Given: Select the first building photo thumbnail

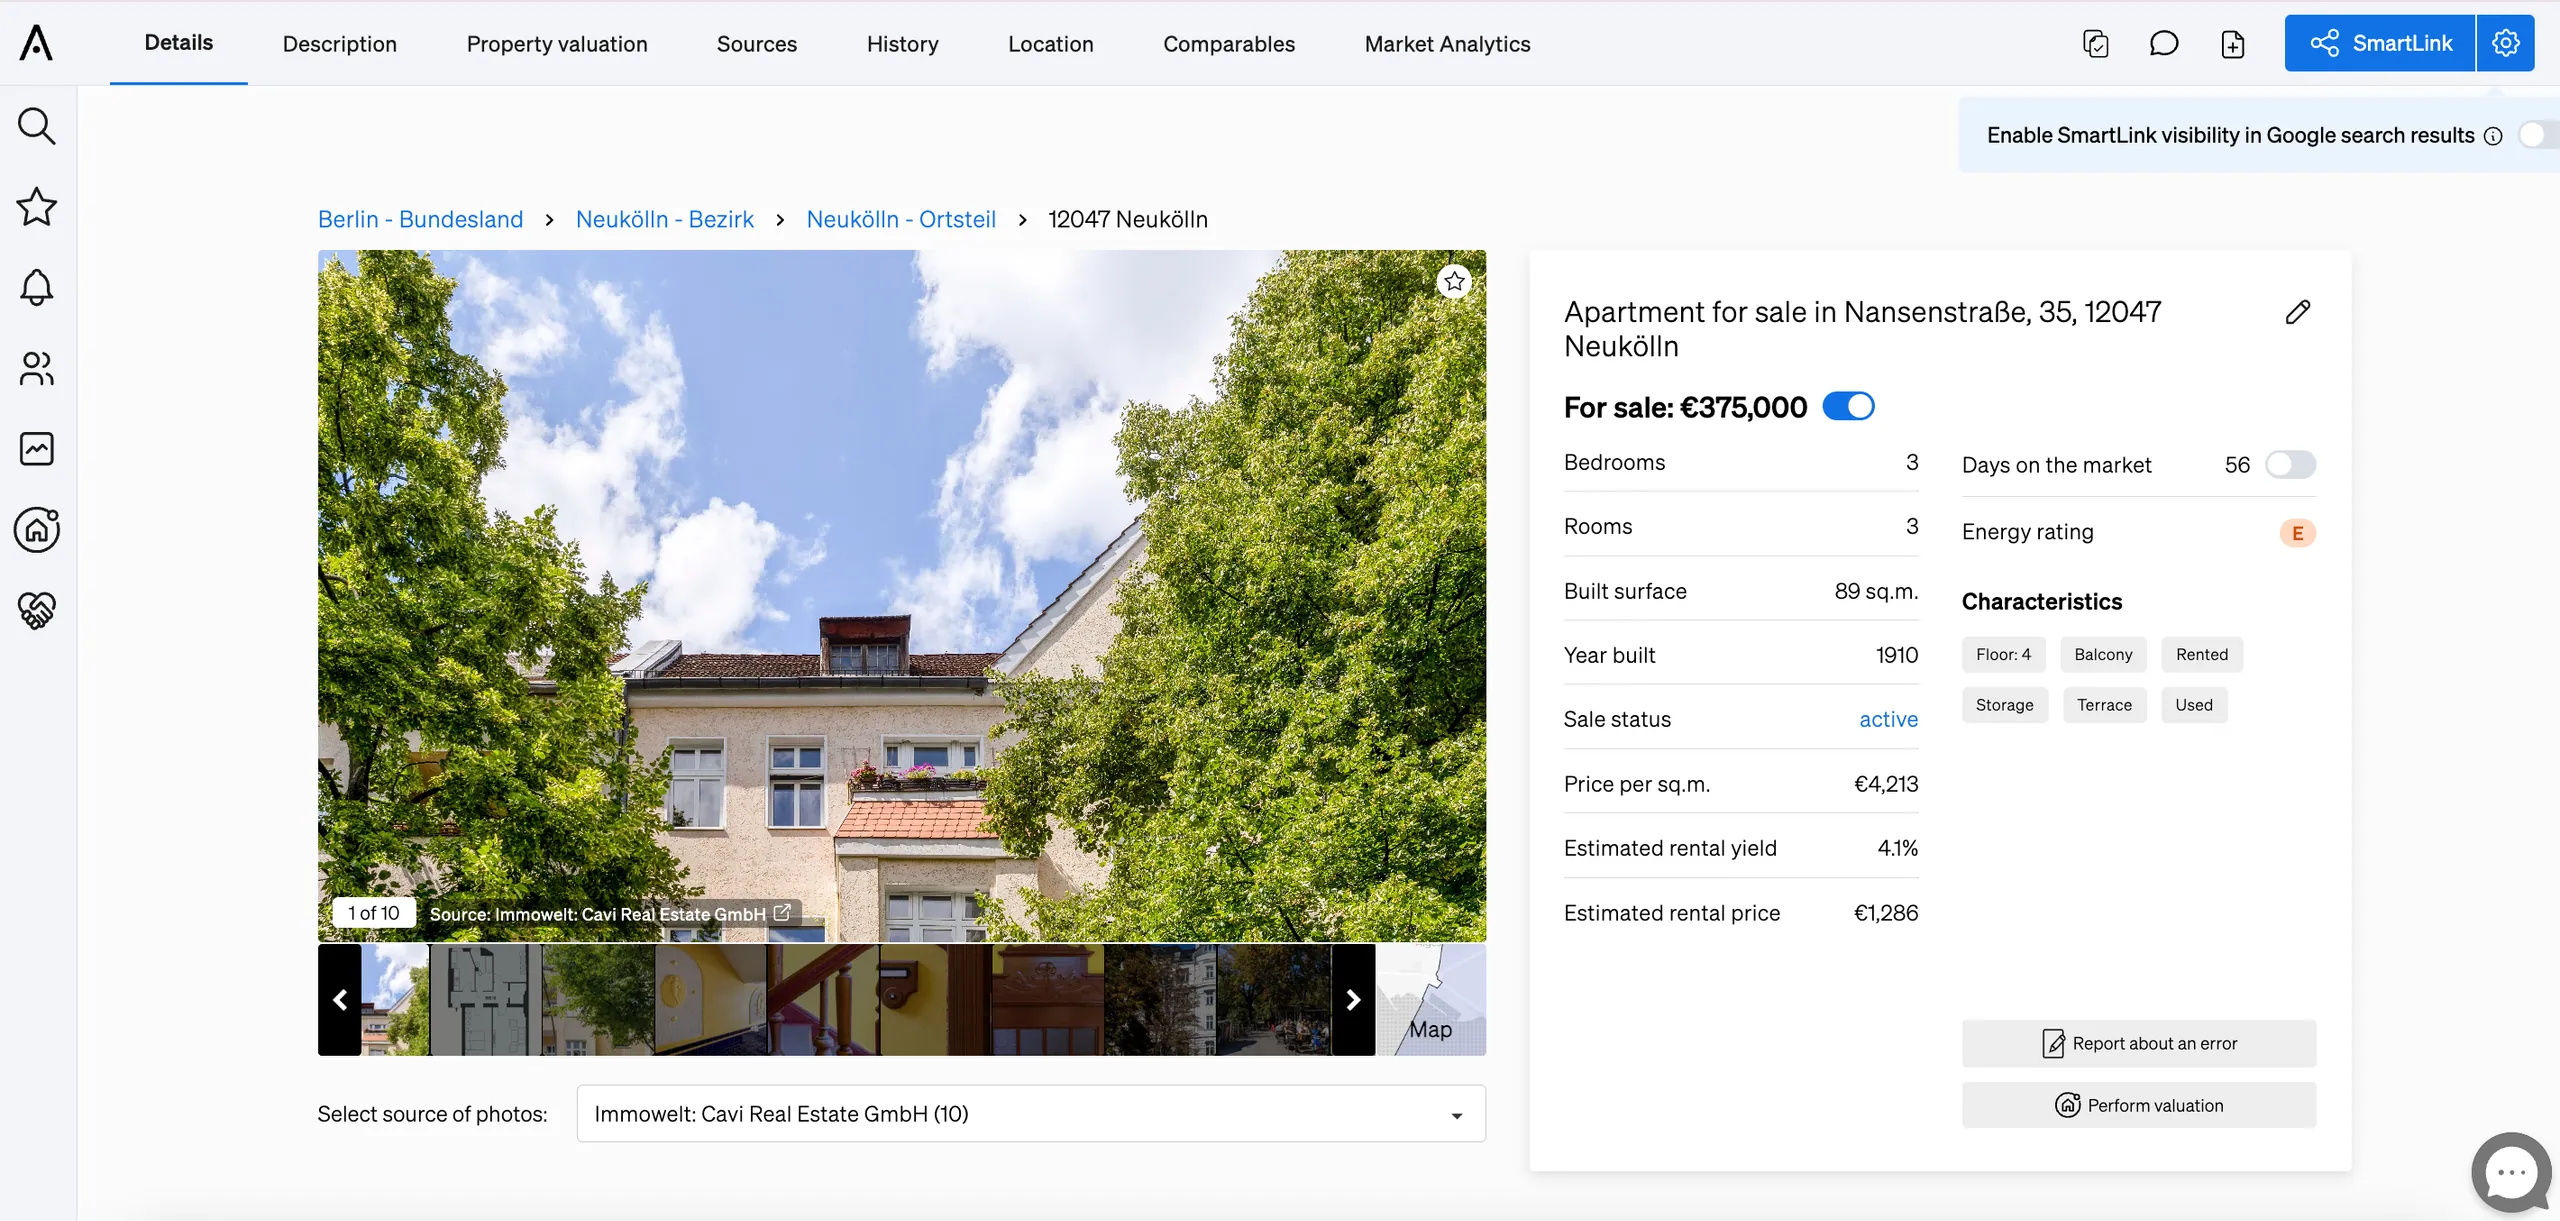Looking at the screenshot, I should 395,999.
